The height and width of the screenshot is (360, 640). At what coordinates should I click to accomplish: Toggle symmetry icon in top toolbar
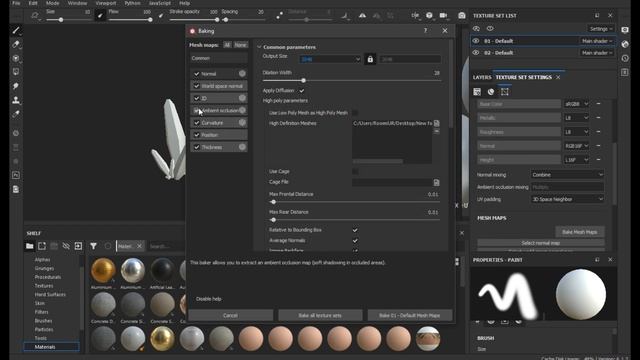[362, 16]
